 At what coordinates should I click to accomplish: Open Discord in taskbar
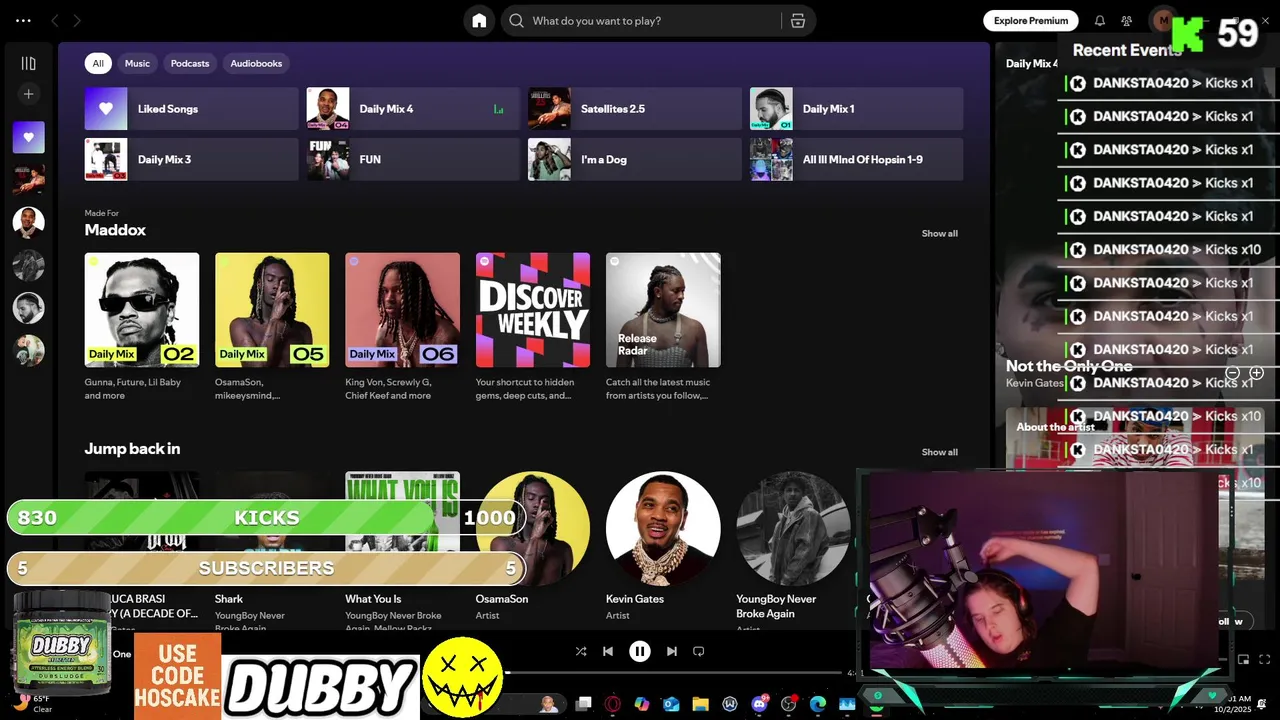pos(759,705)
